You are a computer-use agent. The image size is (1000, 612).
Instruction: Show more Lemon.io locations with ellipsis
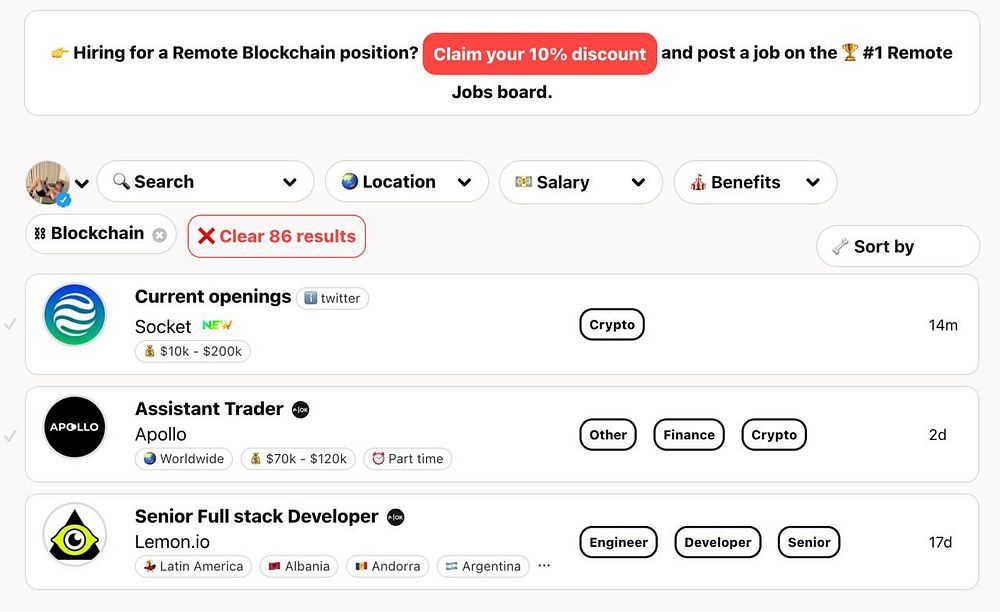544,566
